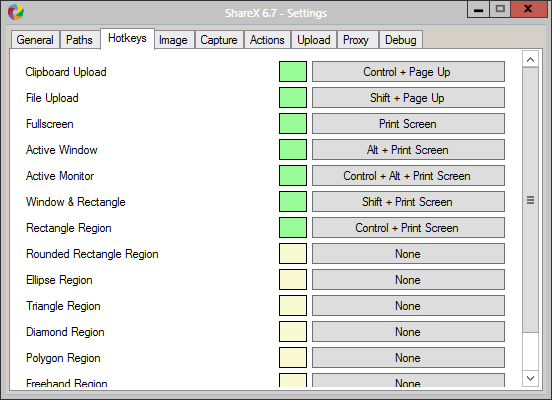Image resolution: width=552 pixels, height=400 pixels.
Task: Click the Control + Page Up hotkey button
Action: coord(408,72)
